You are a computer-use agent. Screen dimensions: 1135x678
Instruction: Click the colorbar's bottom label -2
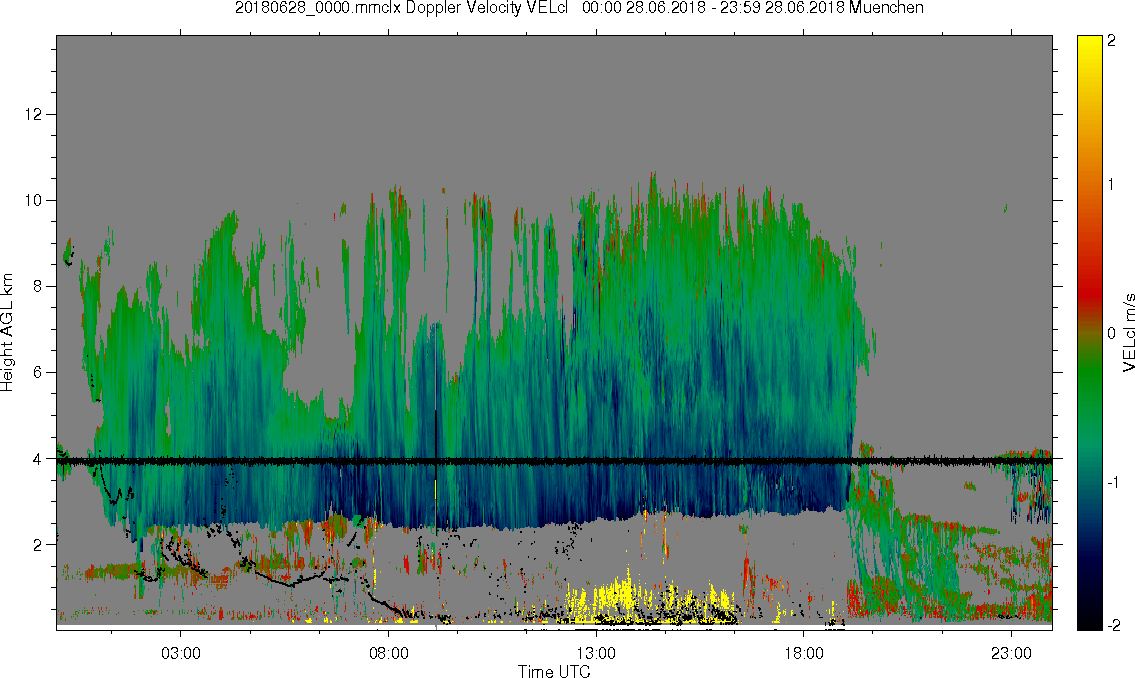[1114, 625]
